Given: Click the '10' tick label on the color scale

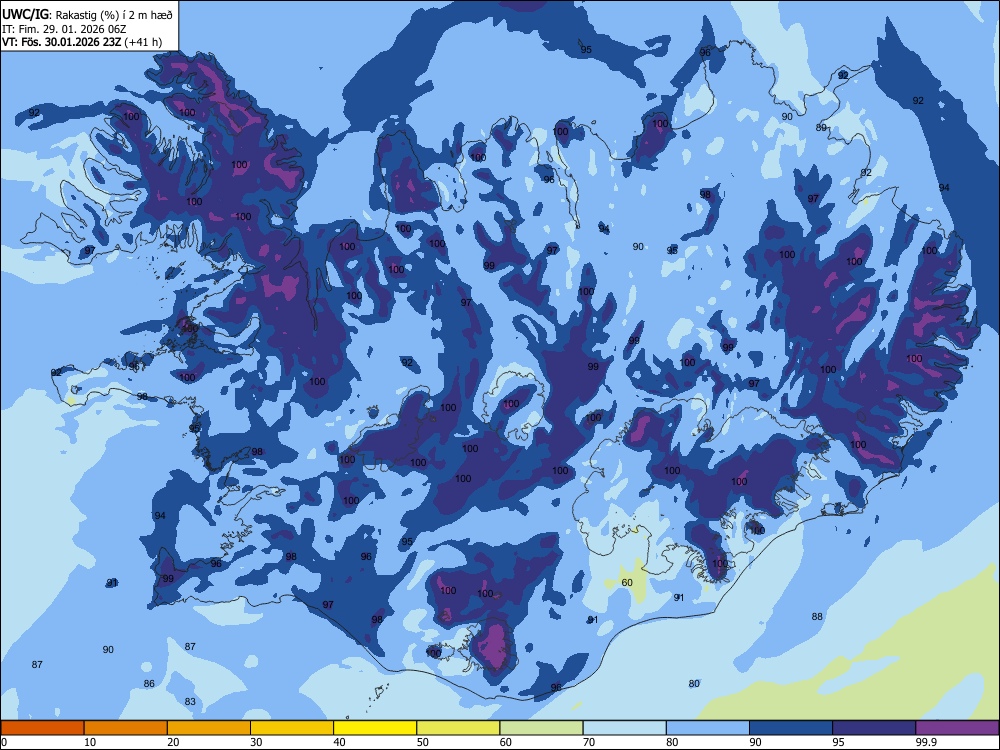Looking at the screenshot, I should coord(90,742).
